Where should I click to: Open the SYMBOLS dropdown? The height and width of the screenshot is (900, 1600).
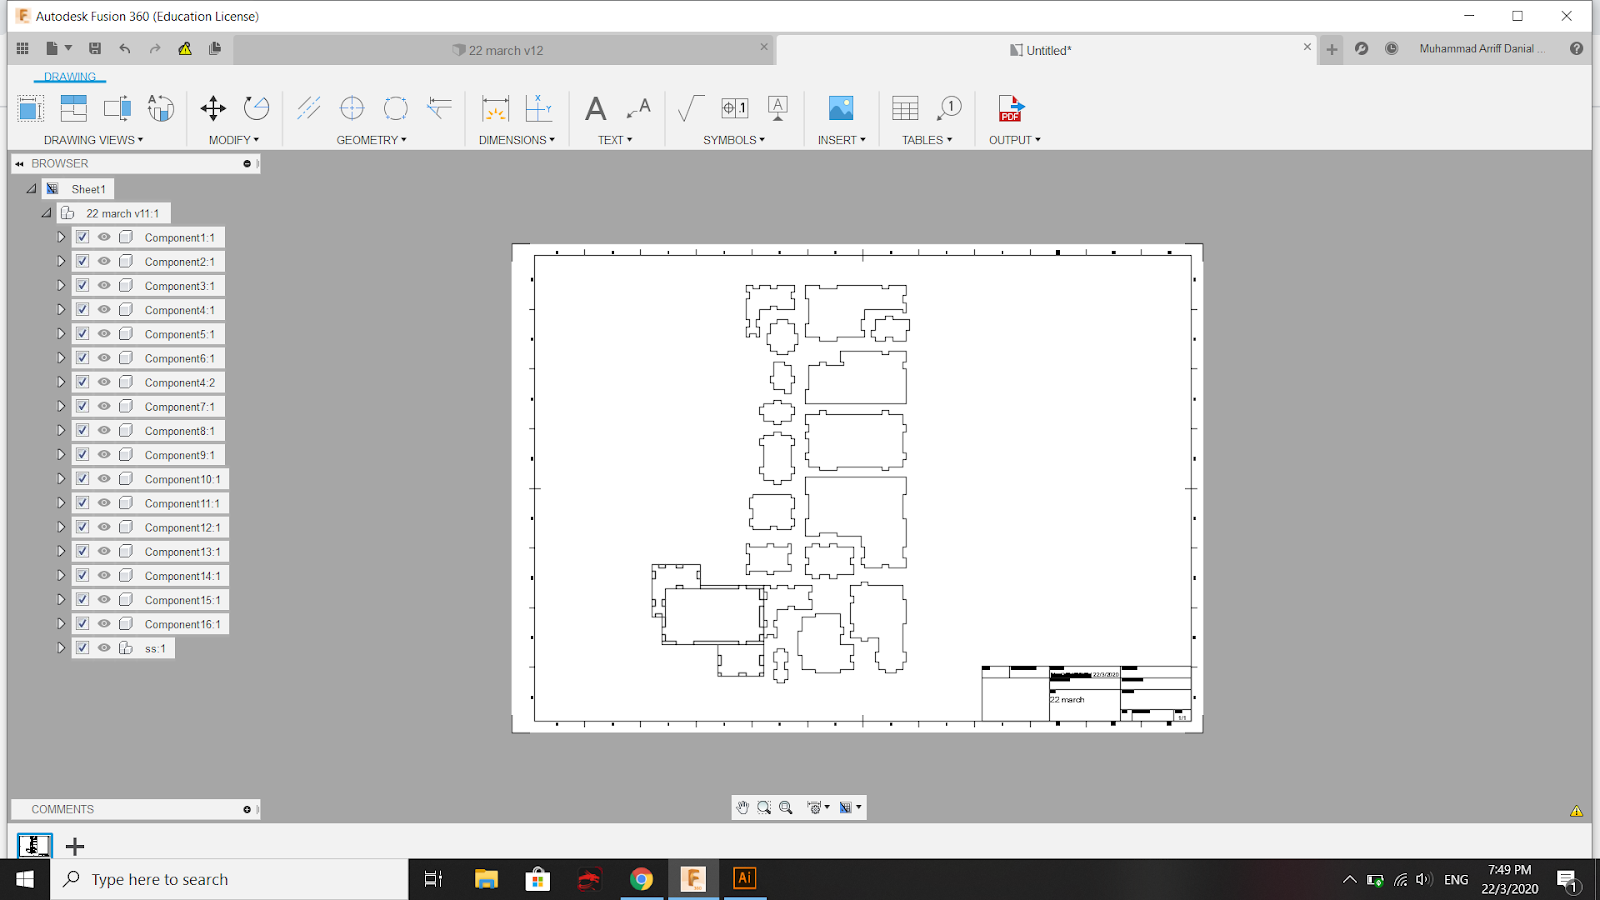coord(733,139)
